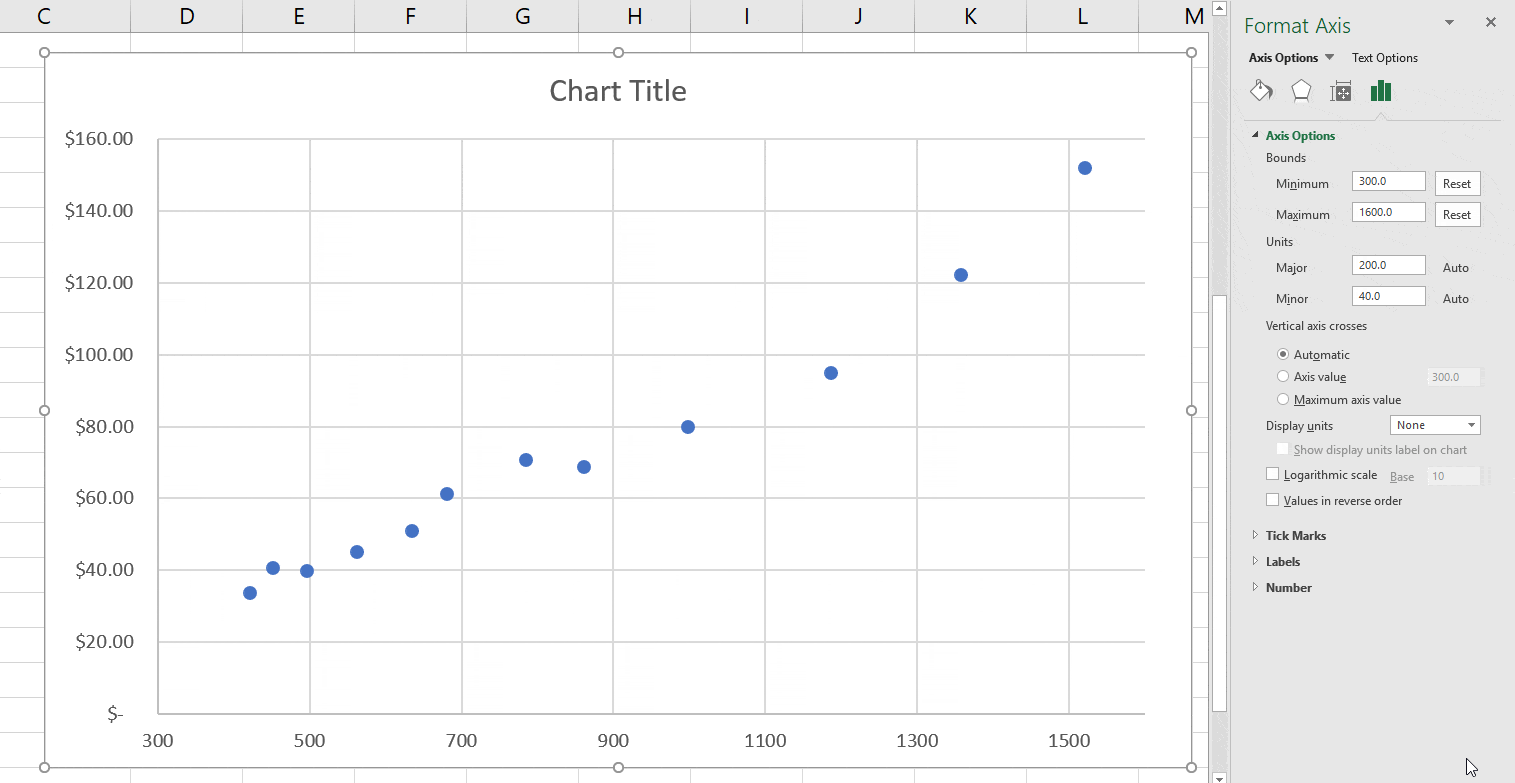
Task: Click the Format Axis pane chevron
Action: (x=1448, y=22)
